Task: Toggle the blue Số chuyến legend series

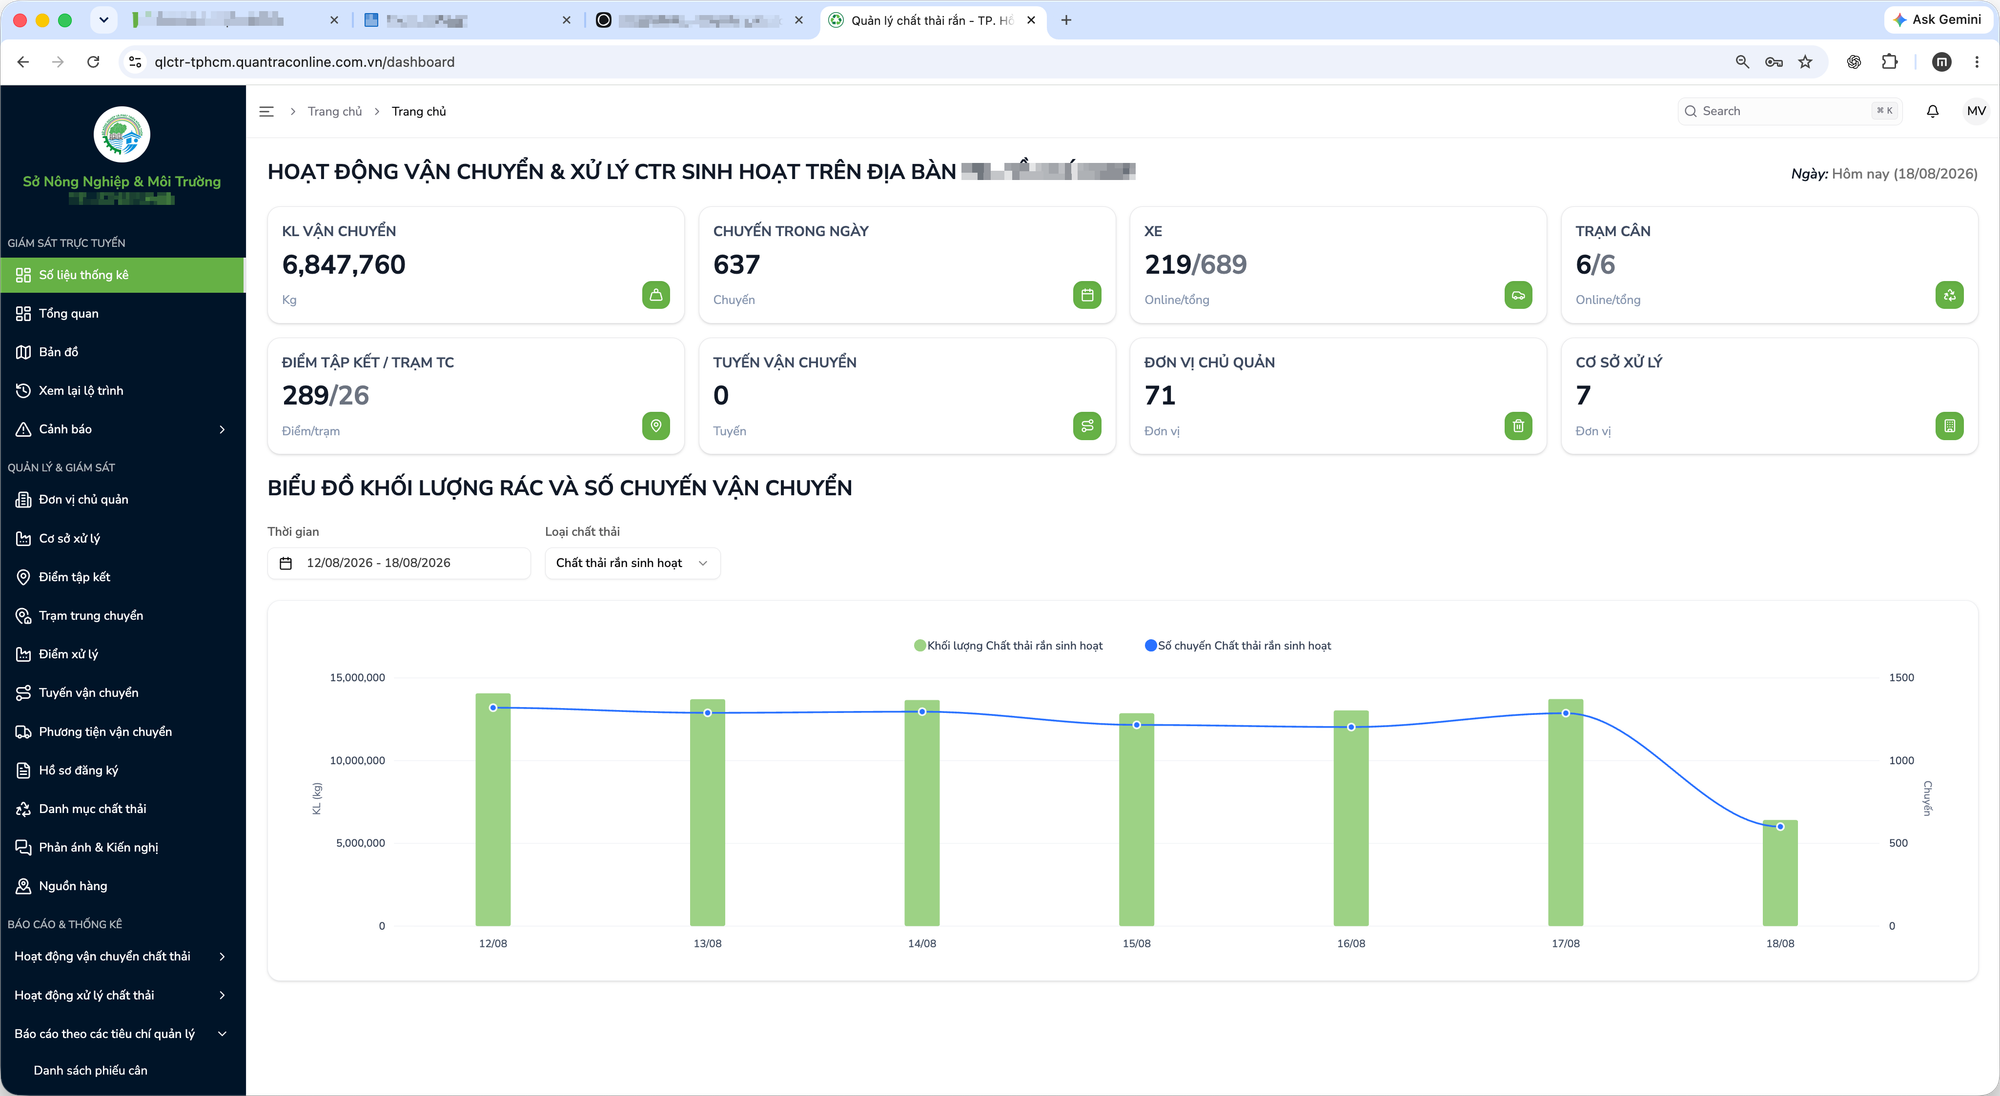Action: point(1238,646)
